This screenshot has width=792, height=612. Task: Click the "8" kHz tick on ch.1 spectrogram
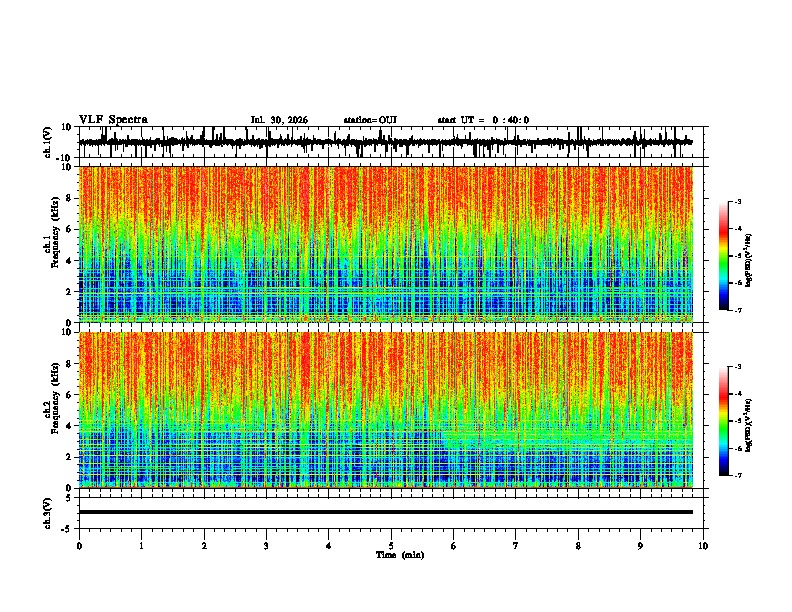coord(69,198)
